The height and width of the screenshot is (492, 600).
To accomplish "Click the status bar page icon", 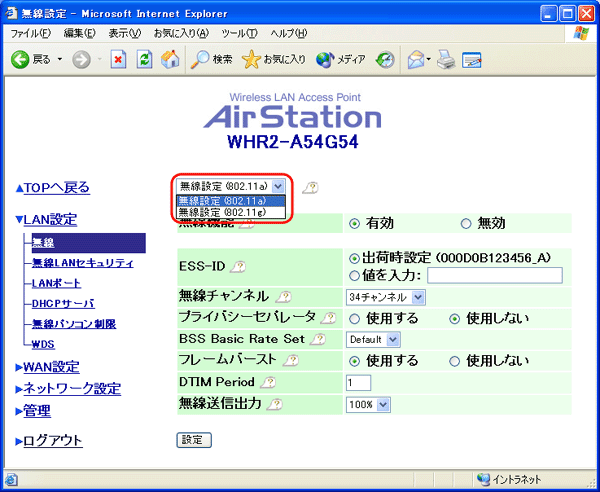I will tap(11, 479).
